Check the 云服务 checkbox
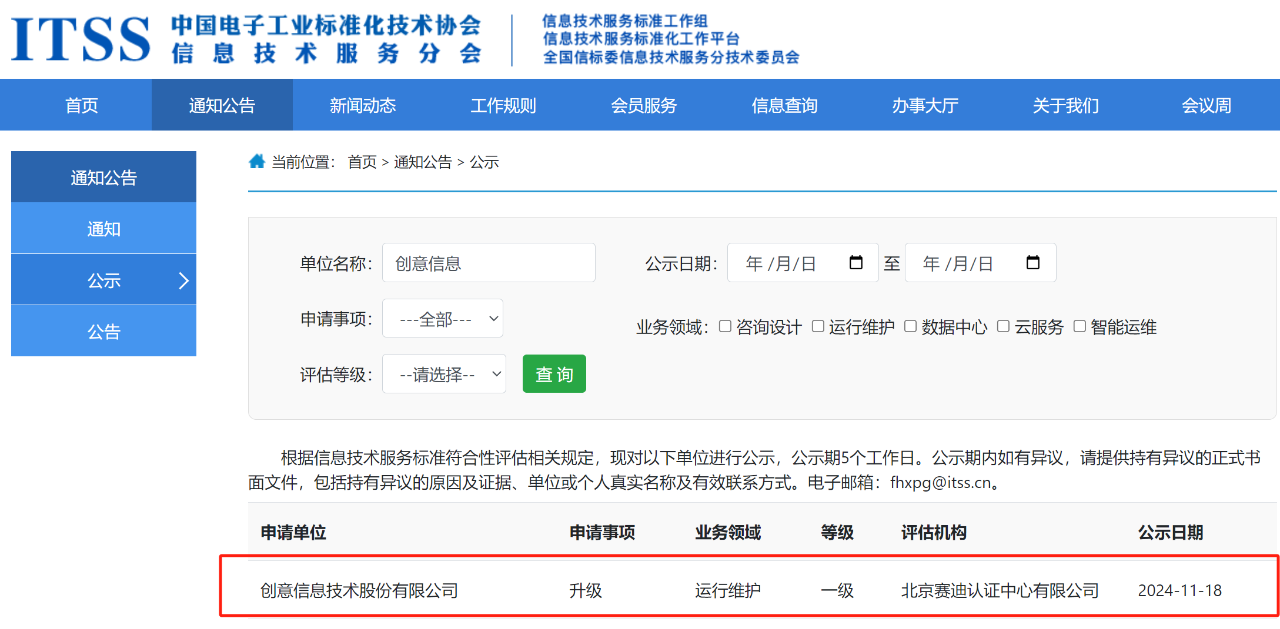This screenshot has height=629, width=1280. 1003,326
